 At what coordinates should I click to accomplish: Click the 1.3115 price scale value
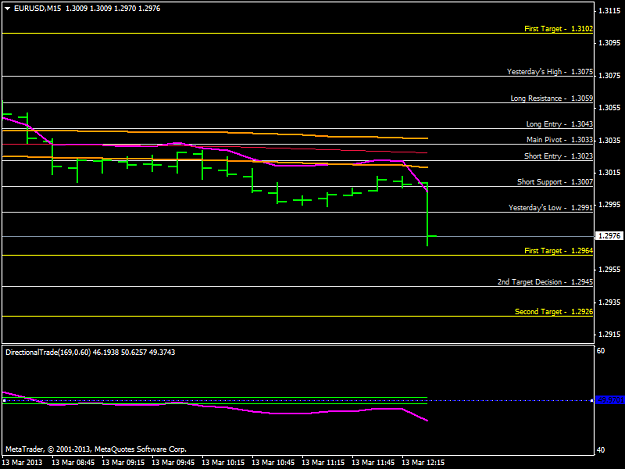click(609, 11)
